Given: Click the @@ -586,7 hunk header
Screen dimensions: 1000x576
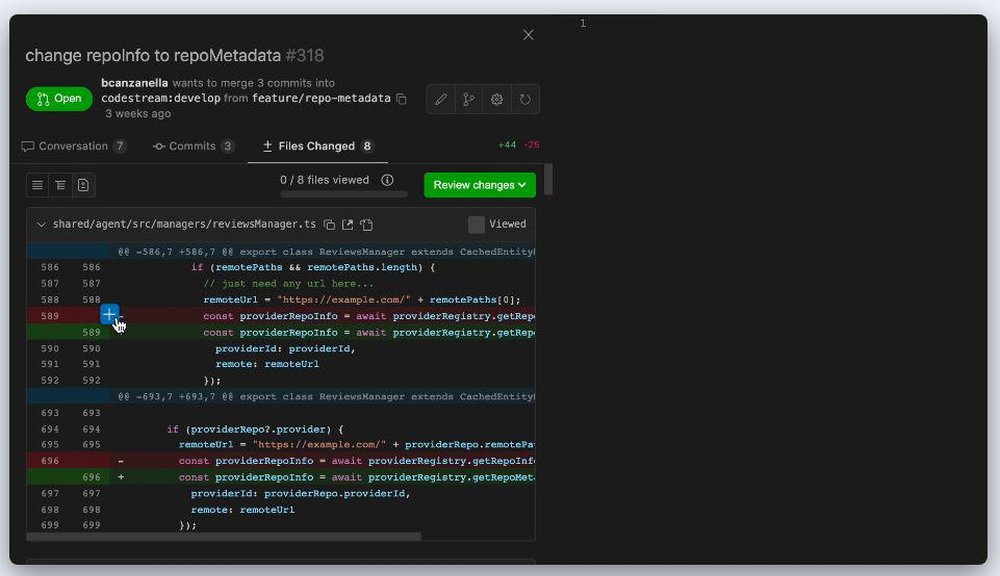Looking at the screenshot, I should (x=281, y=251).
